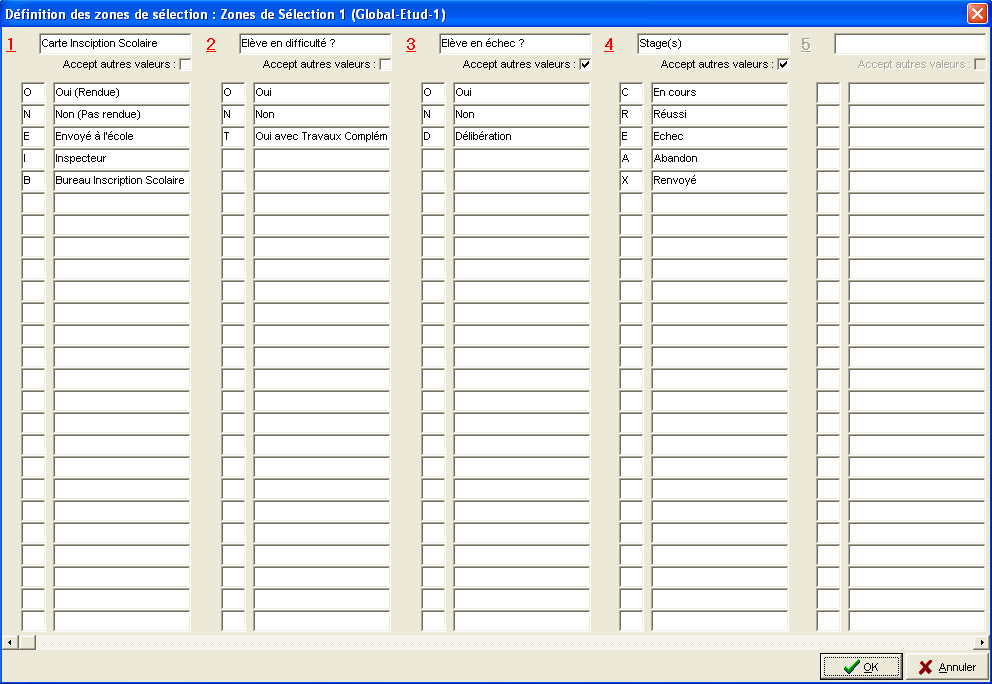
Task: Click the 'Oui avec Travaux Complém' field
Action: pos(321,137)
